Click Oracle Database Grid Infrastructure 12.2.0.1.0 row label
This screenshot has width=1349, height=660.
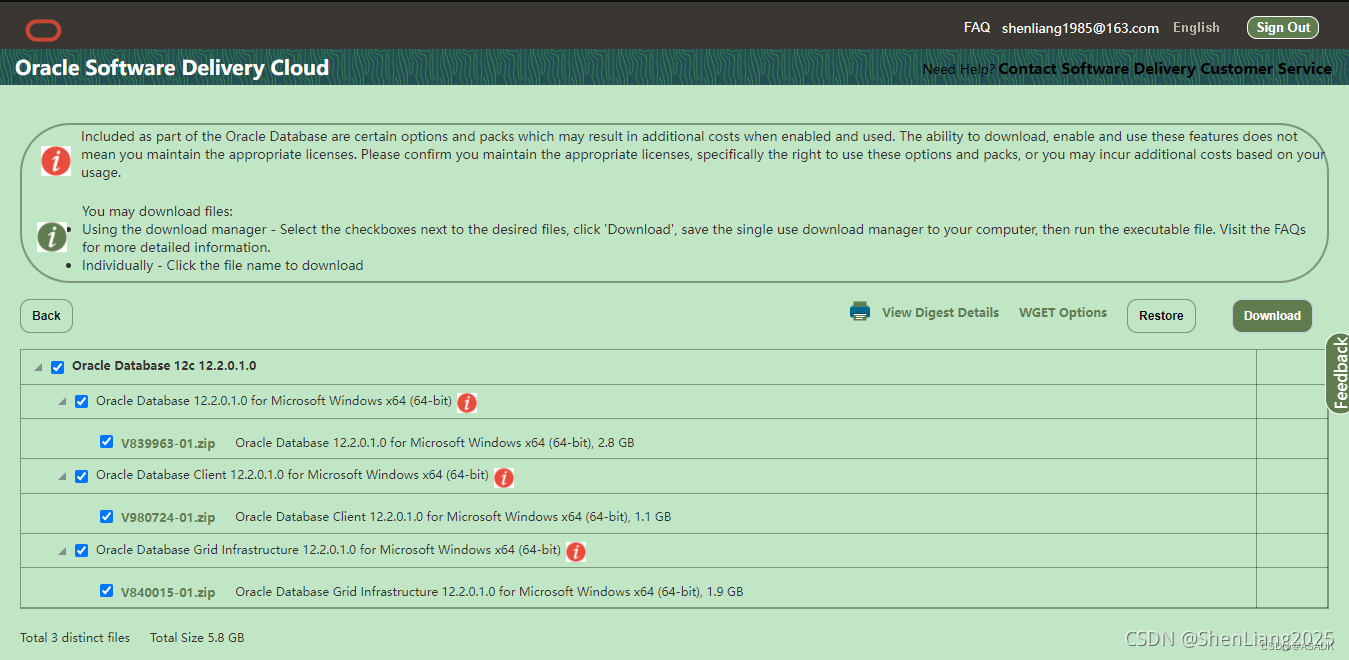click(x=328, y=550)
